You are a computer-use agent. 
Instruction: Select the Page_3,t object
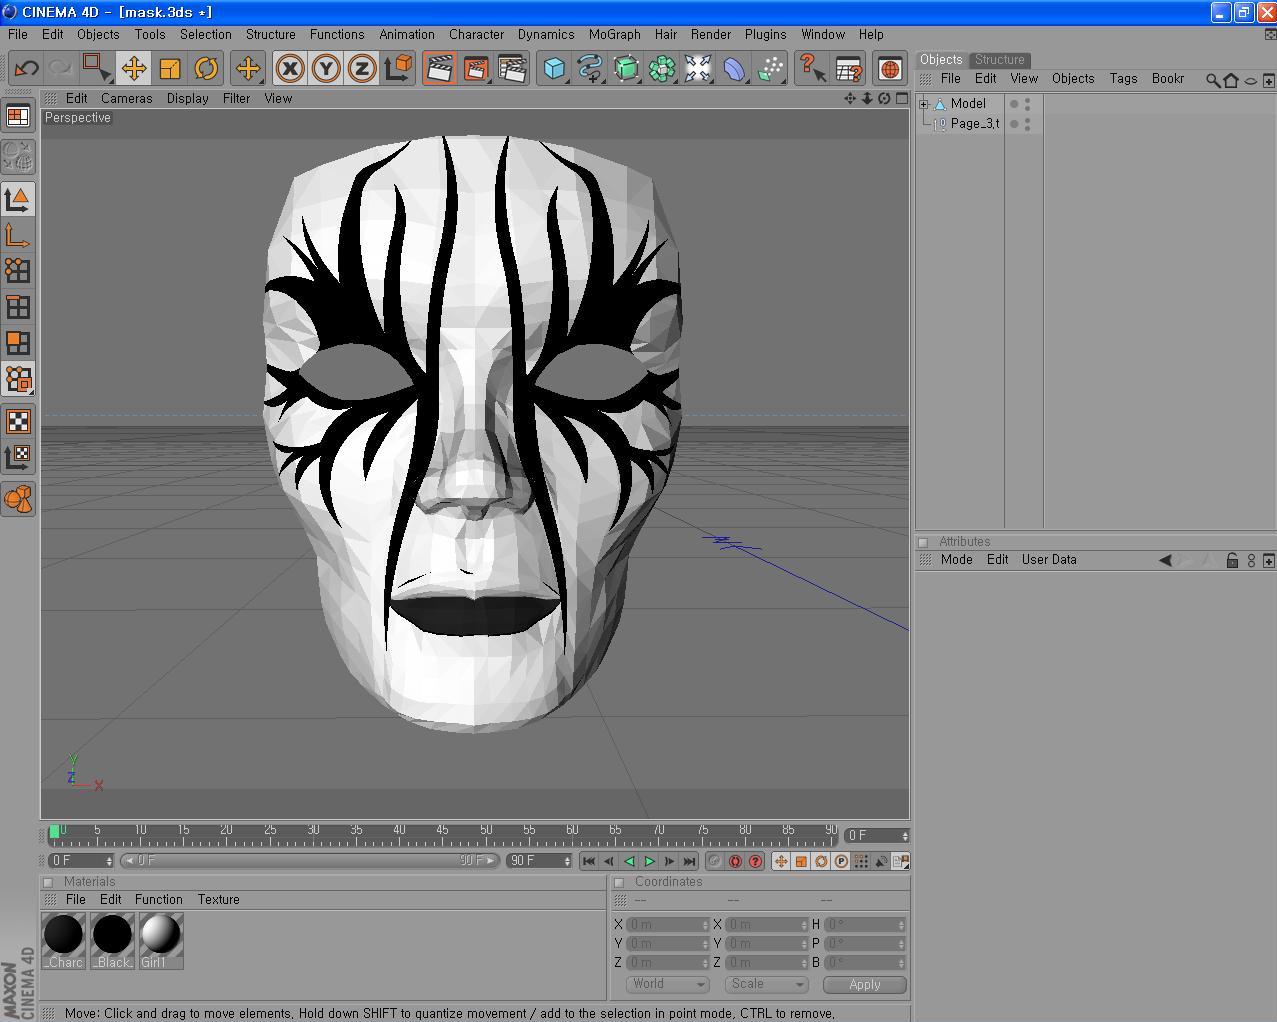[974, 124]
